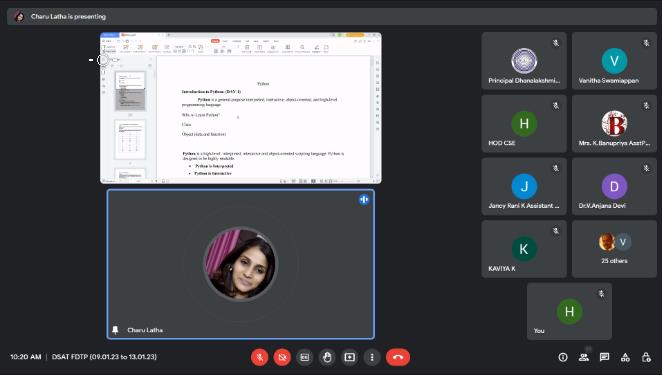Screen dimensions: 662x375
Task: Click muted mic icon on Principal Dhanalakshmi tile
Action: click(556, 43)
